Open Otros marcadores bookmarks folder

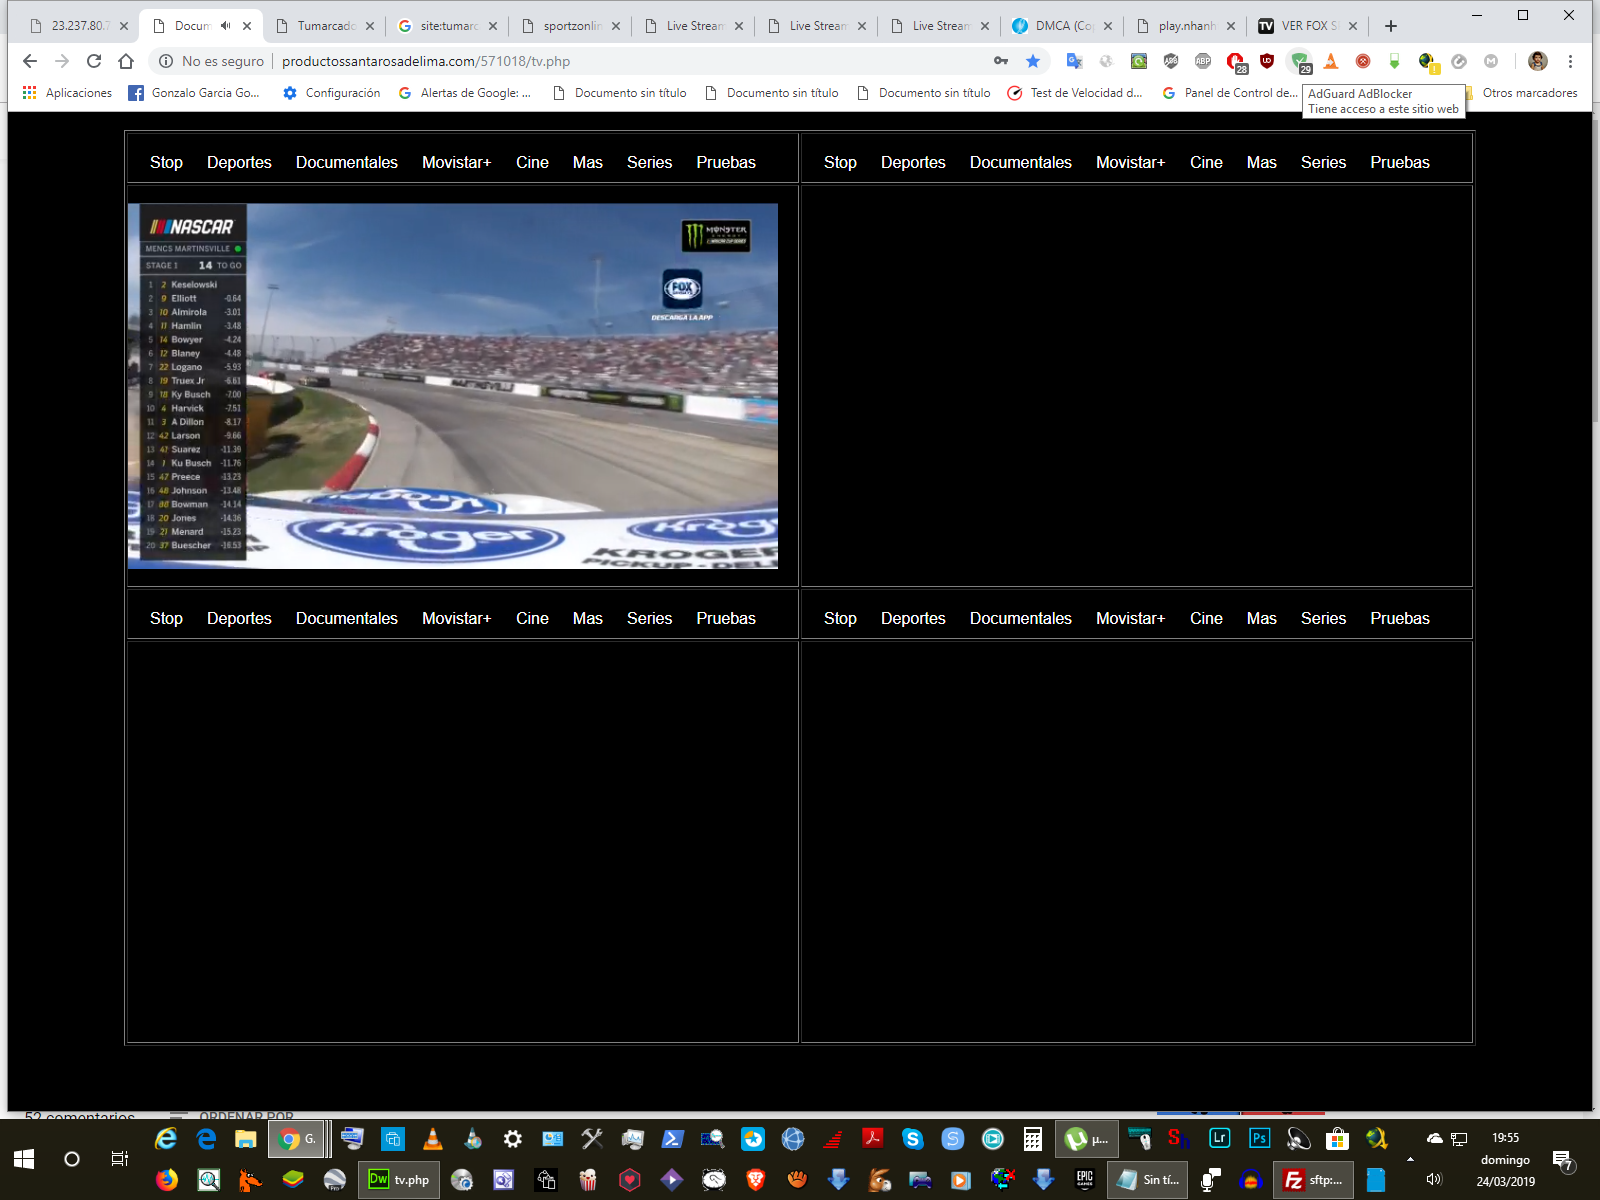point(1528,93)
